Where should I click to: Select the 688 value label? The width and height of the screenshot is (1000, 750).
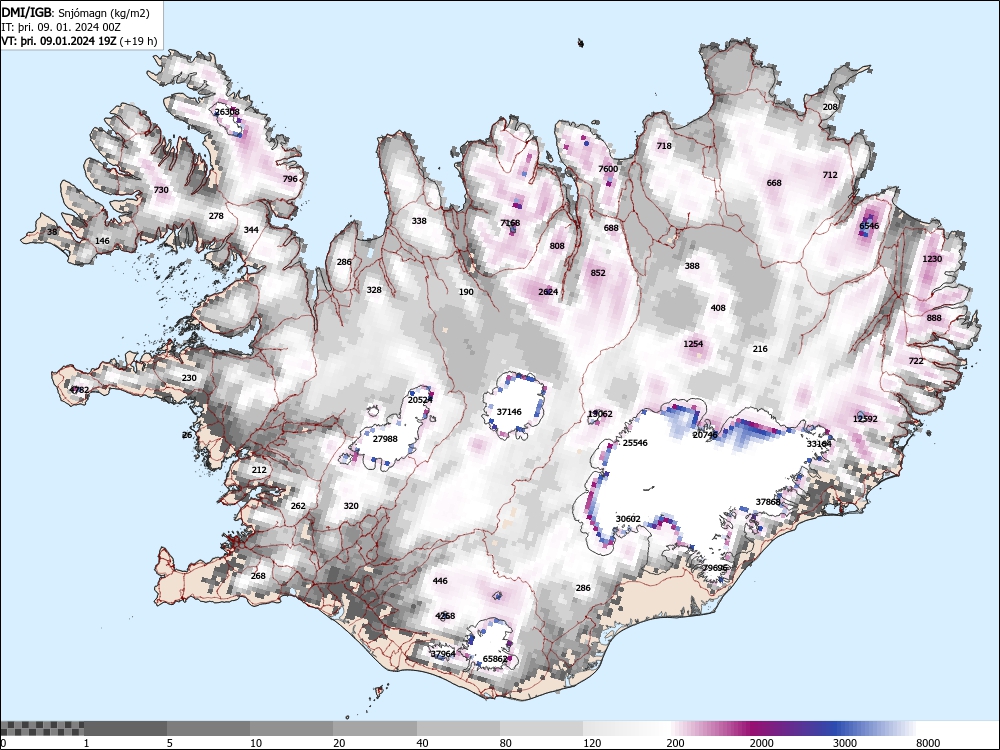pos(611,228)
